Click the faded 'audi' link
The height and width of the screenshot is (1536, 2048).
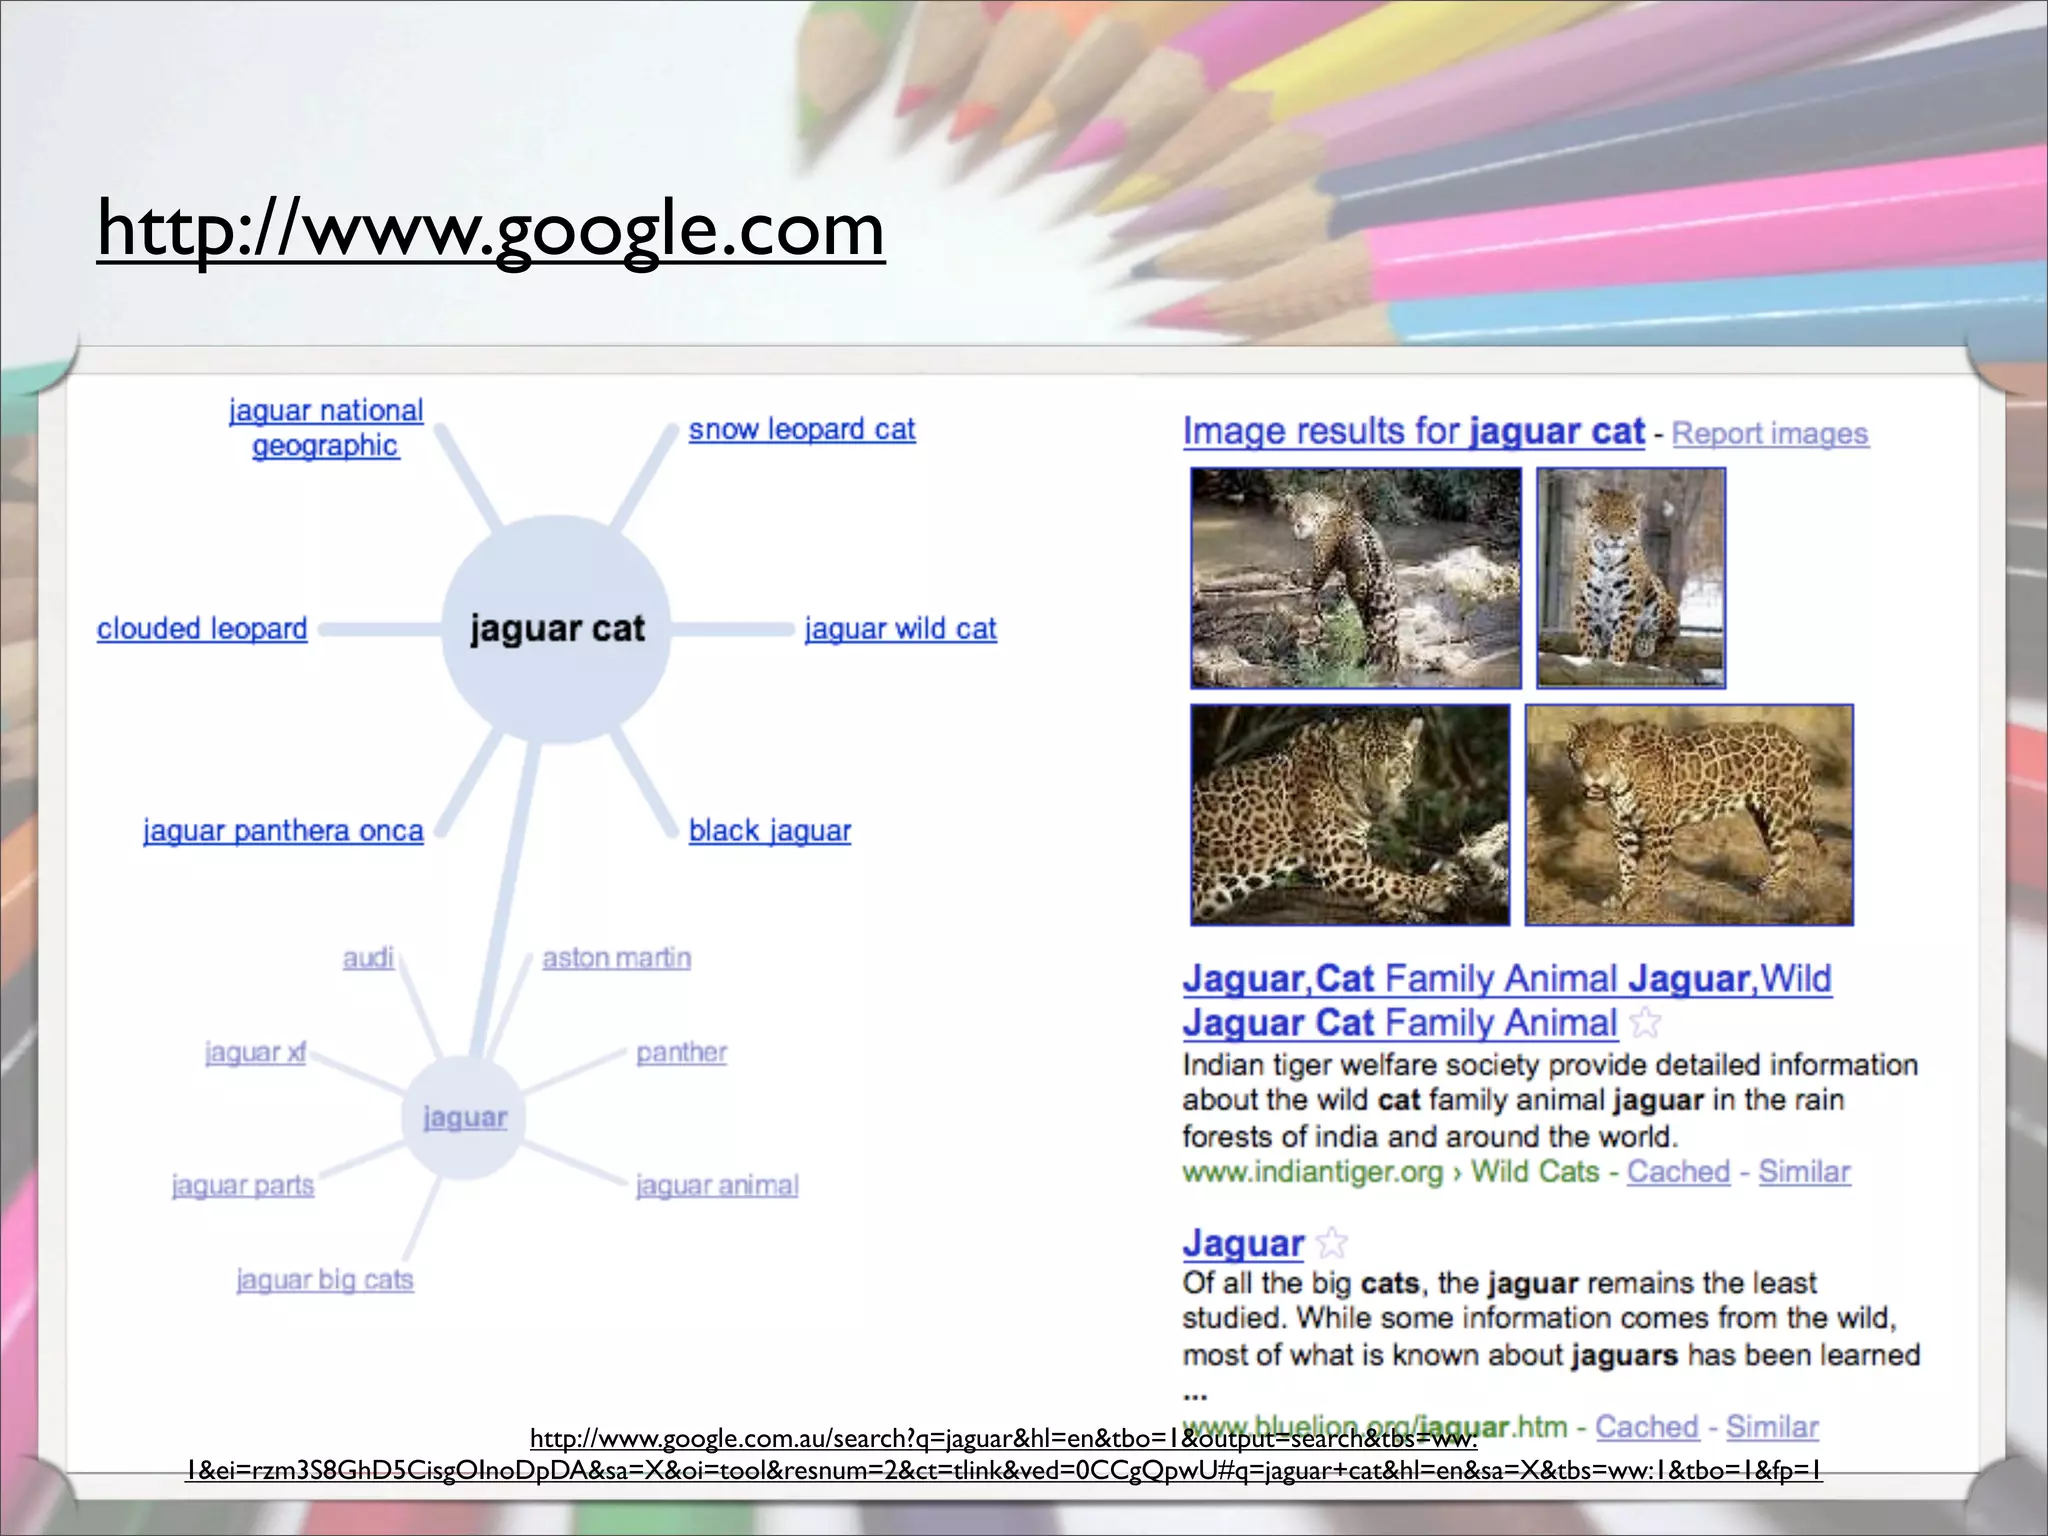368,958
